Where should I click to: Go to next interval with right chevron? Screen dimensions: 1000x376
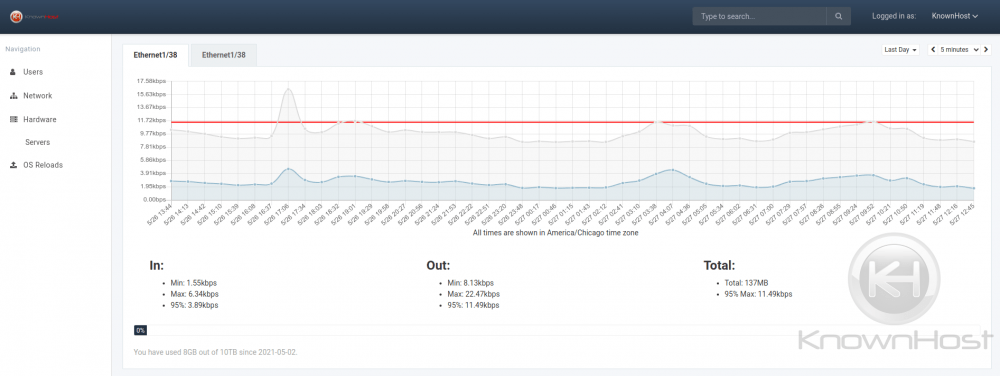click(x=986, y=50)
